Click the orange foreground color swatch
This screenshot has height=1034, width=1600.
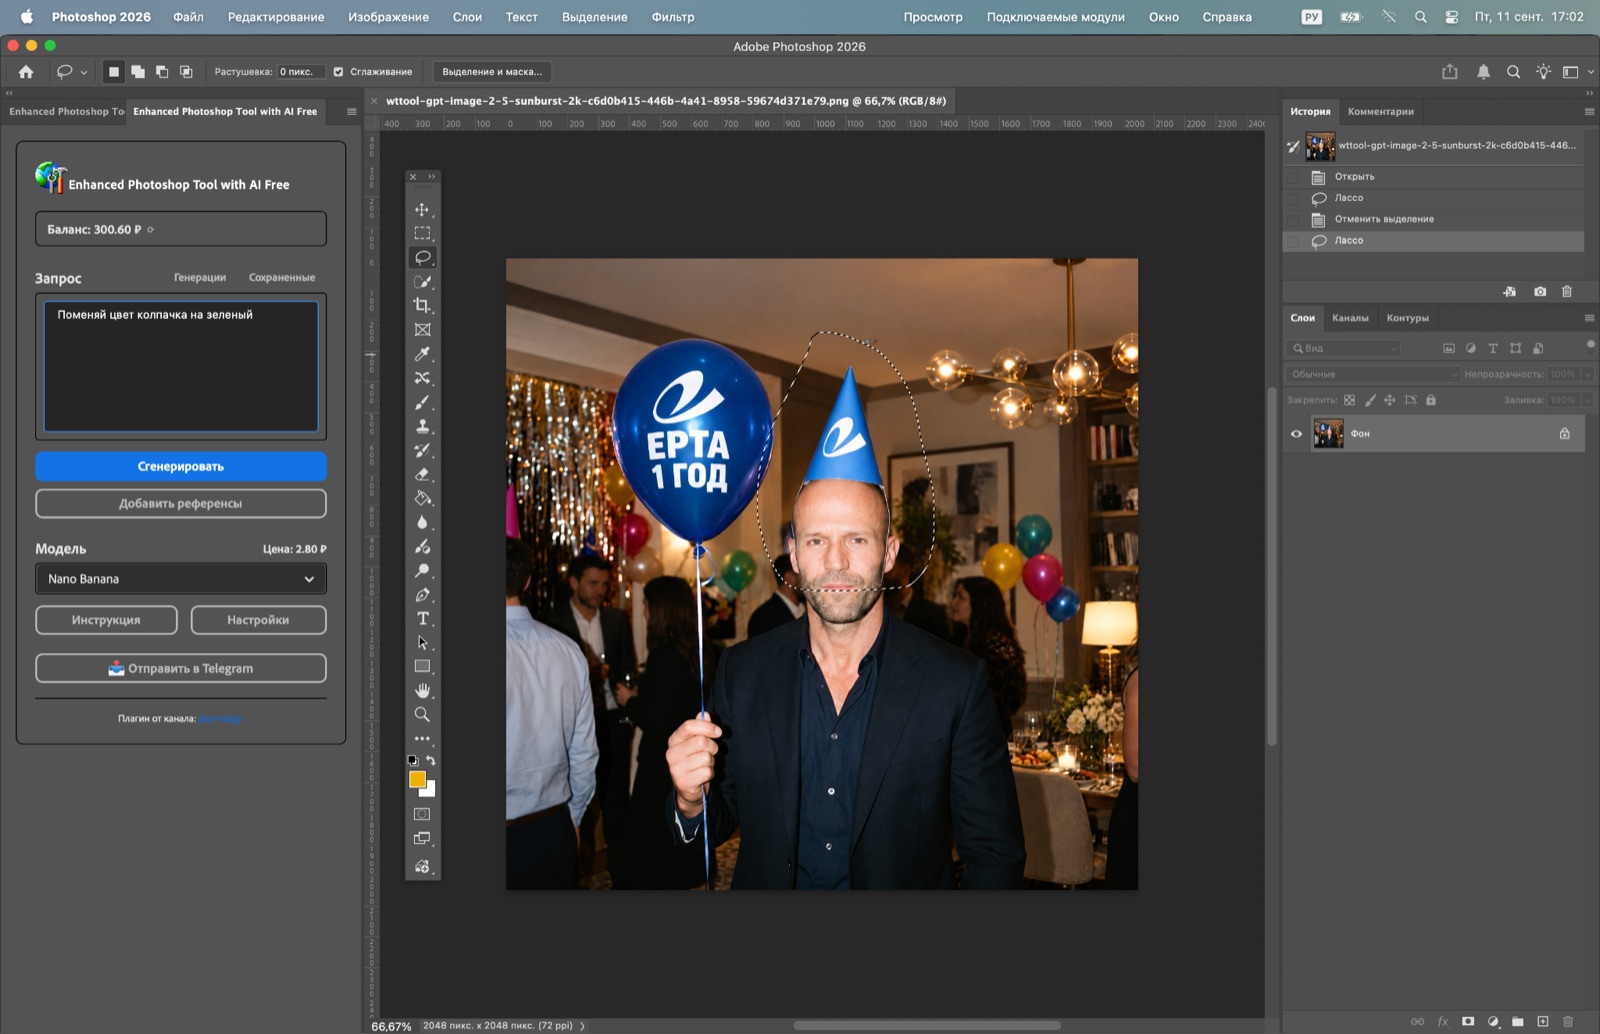(417, 779)
